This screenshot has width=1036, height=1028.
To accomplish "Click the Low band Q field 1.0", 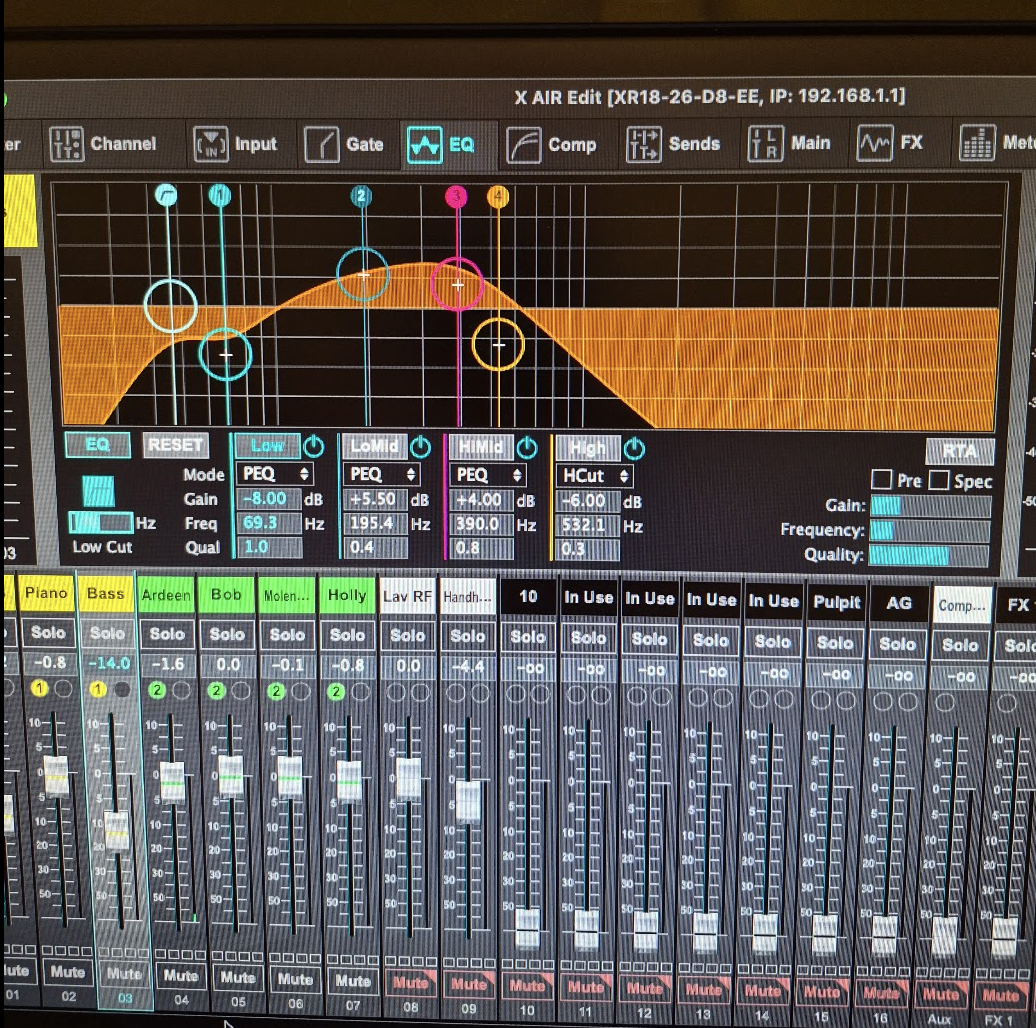I will (x=269, y=548).
